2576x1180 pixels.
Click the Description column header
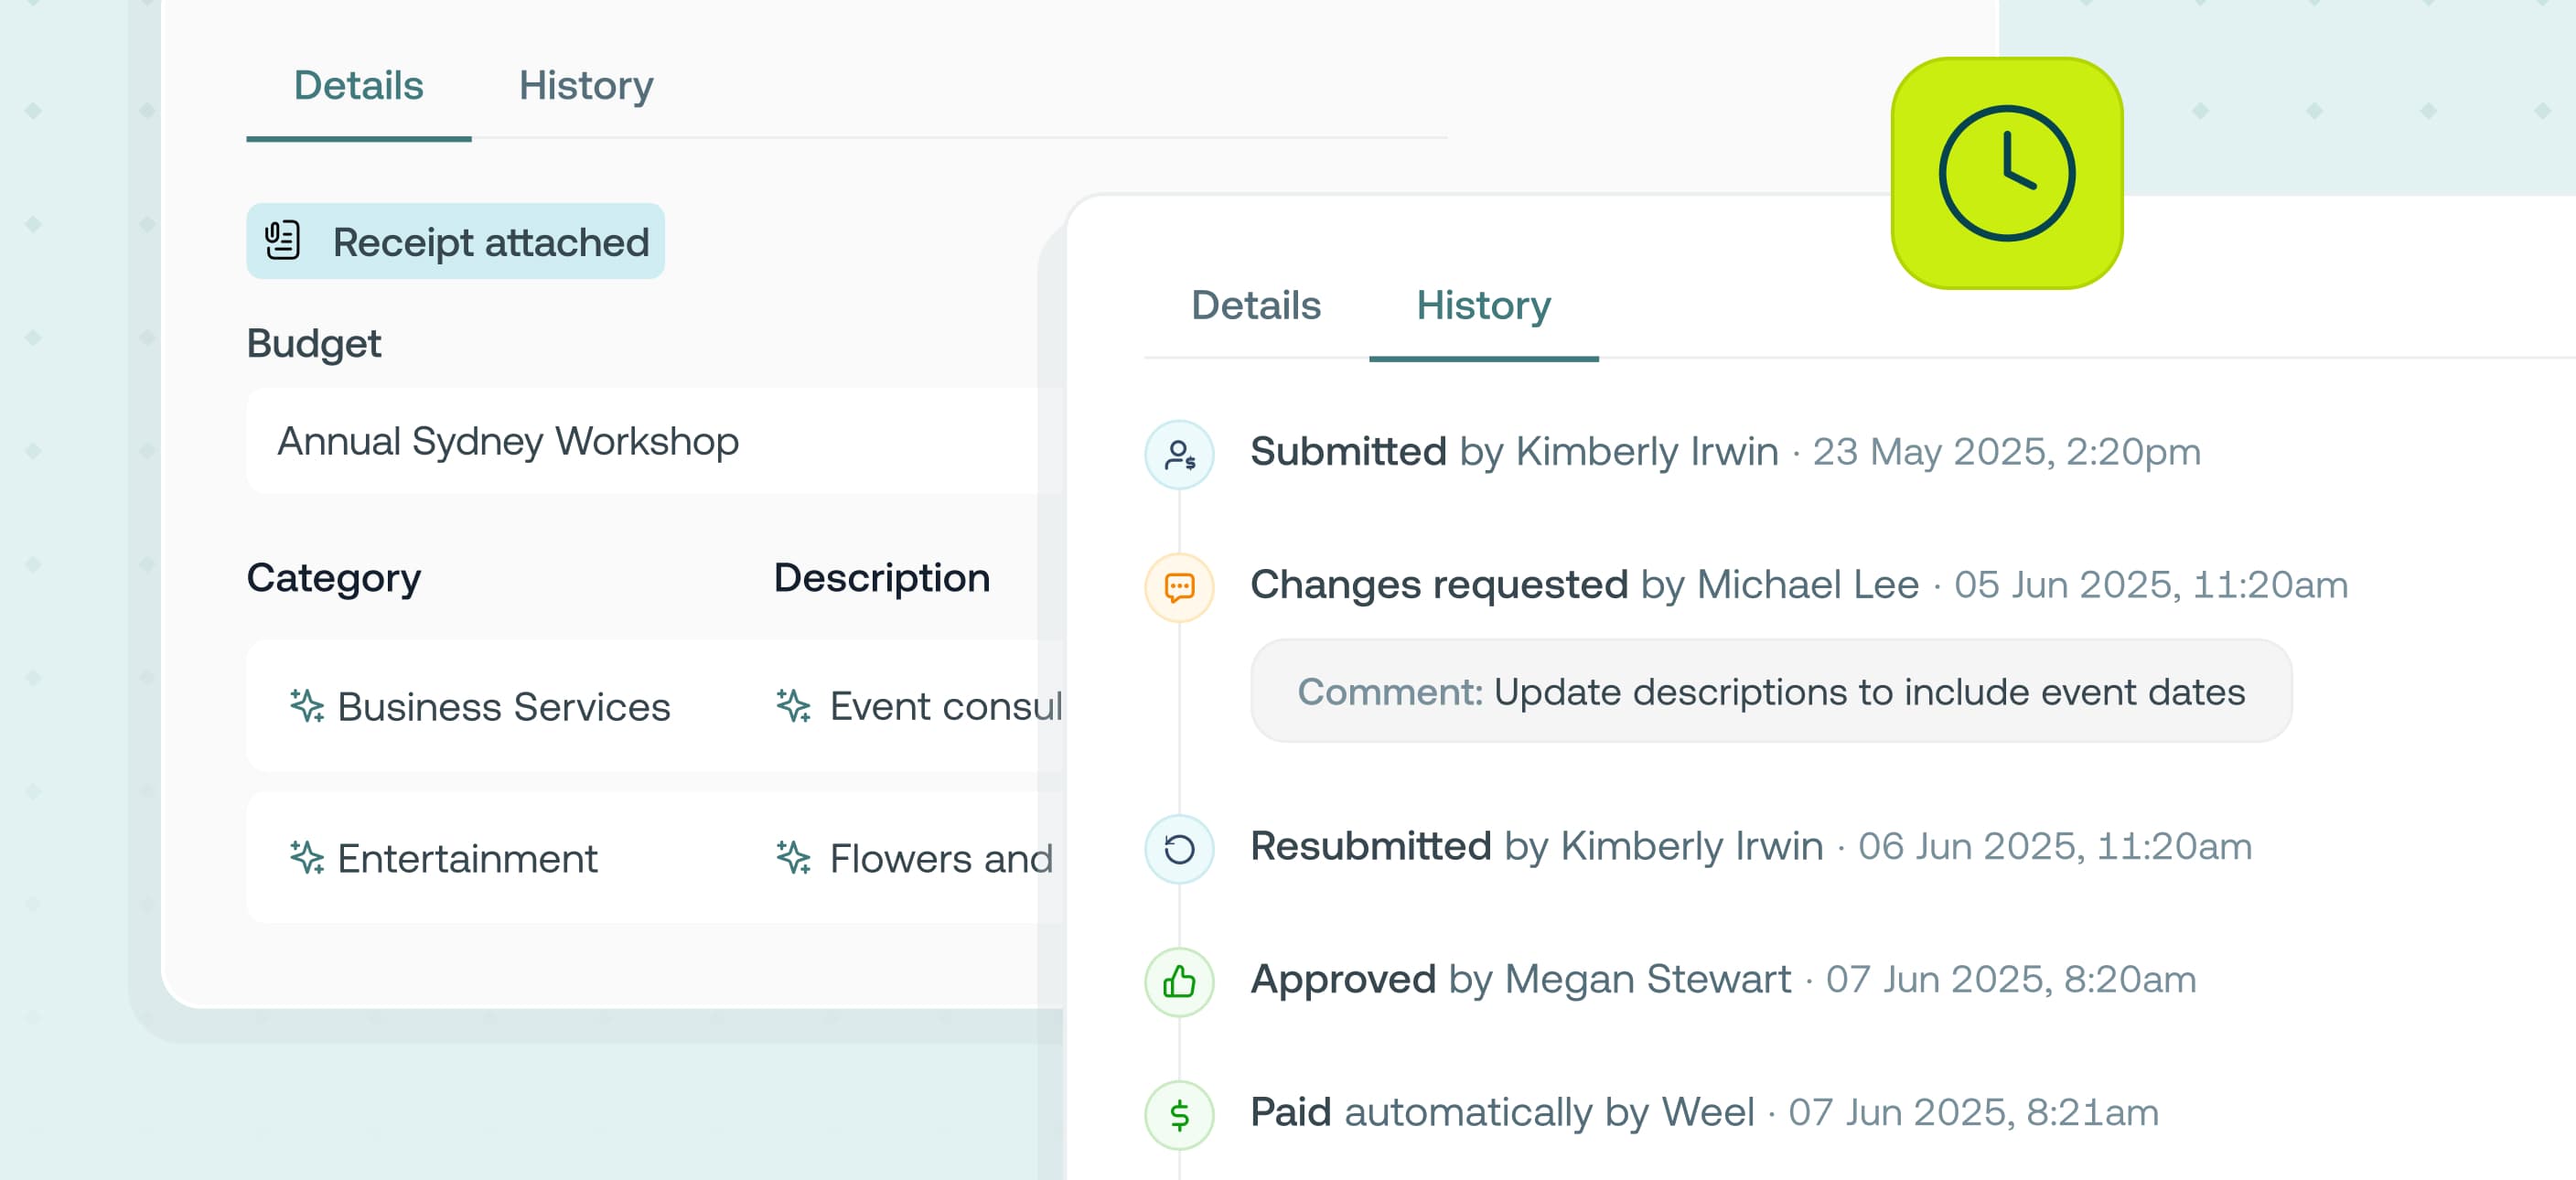882,578
